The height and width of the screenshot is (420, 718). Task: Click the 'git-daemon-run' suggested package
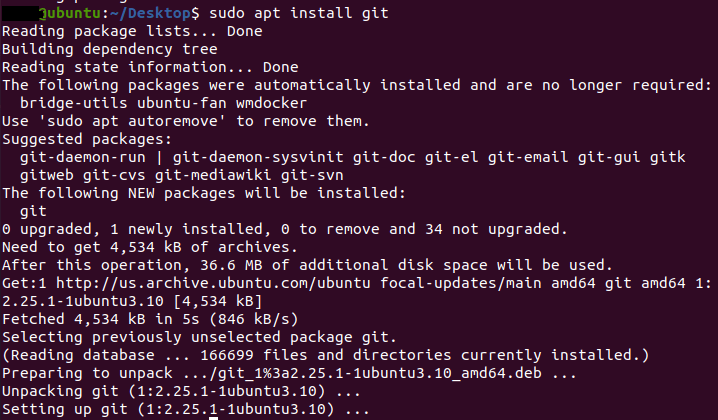pyautogui.click(x=83, y=158)
